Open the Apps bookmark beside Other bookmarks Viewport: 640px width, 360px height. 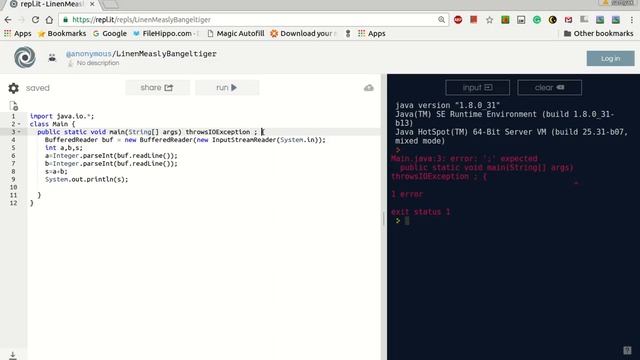pos(371,33)
